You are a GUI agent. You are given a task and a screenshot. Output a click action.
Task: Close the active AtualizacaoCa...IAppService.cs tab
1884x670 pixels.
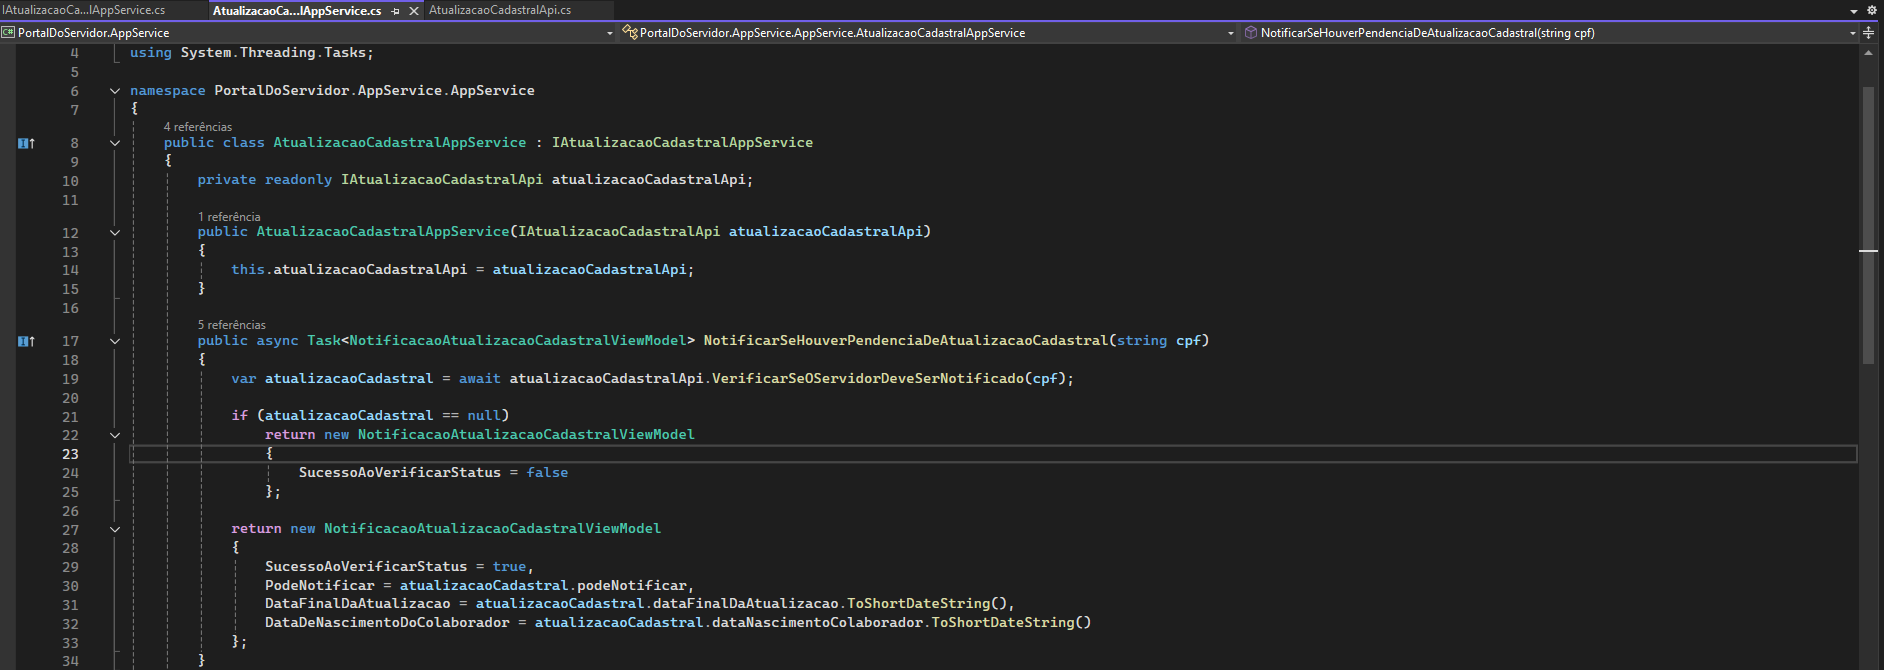414,11
